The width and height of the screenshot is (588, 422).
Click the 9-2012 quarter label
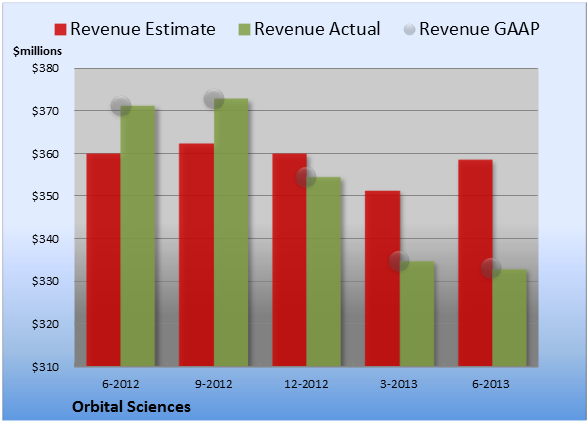pos(214,384)
